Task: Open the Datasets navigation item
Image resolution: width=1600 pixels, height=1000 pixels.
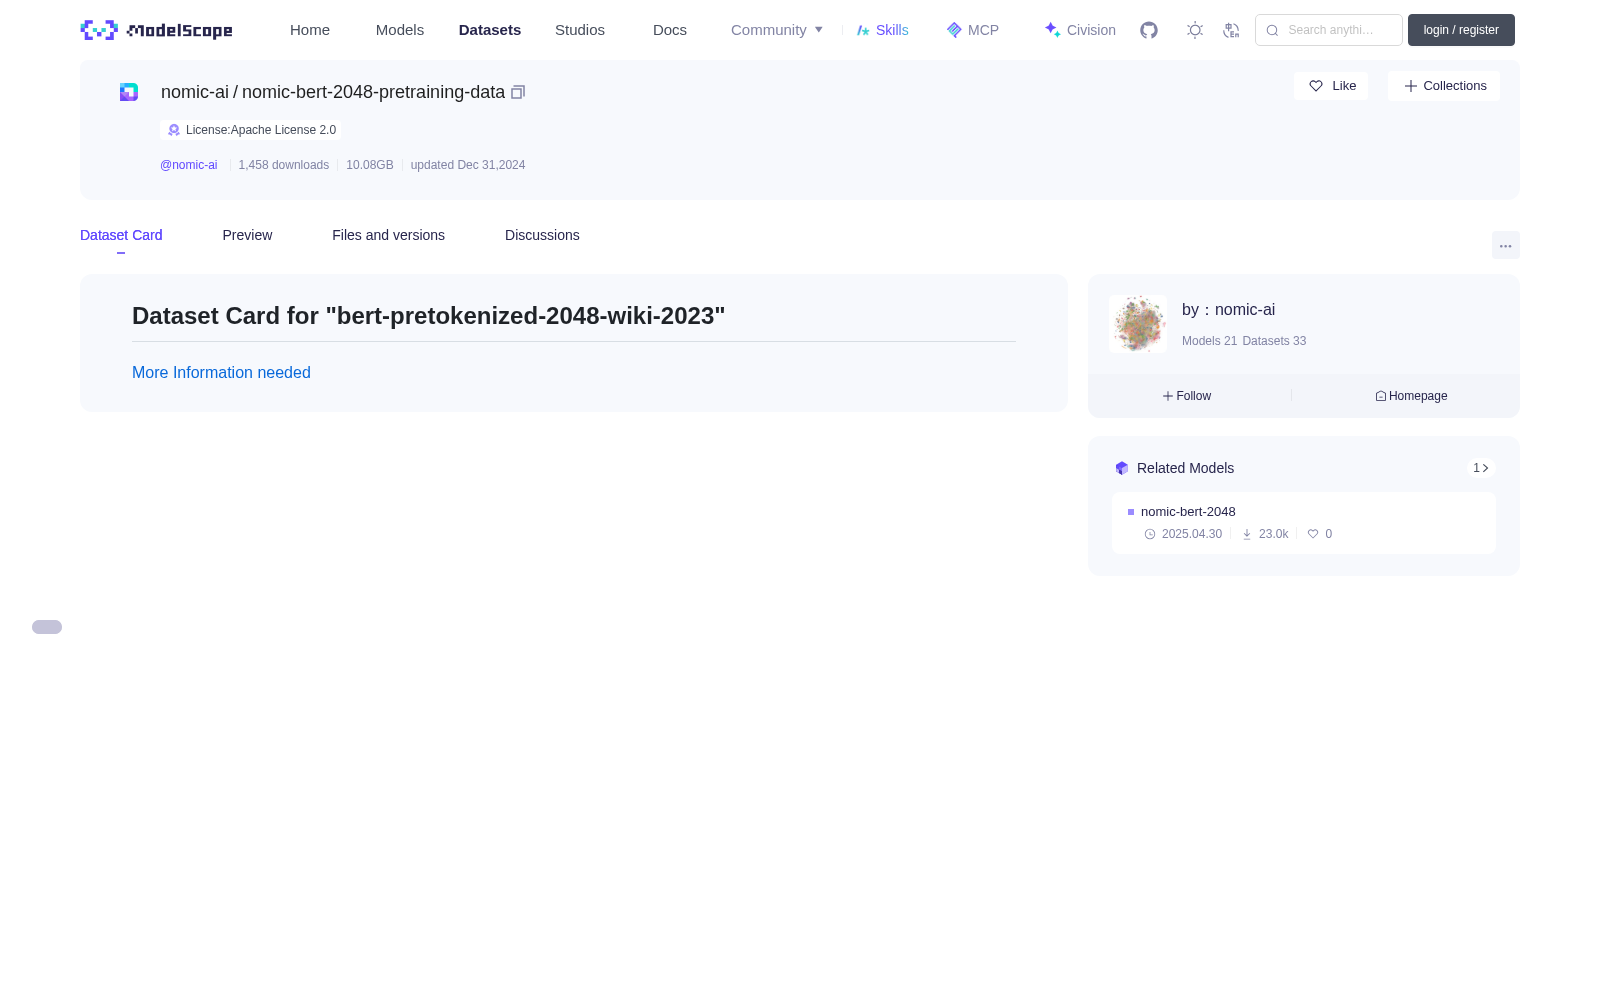Action: point(490,30)
